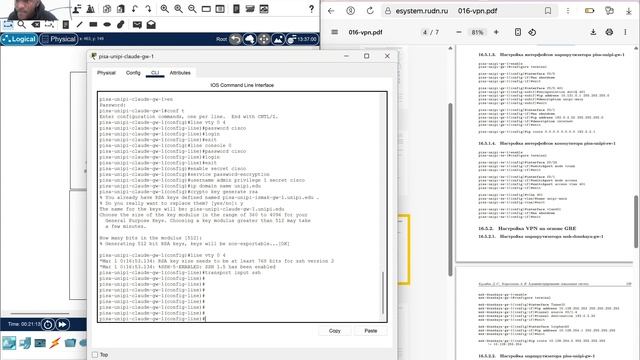Viewport: 640px width, 360px height.
Task: Zoom in the PDF with the plus button
Action: click(496, 32)
